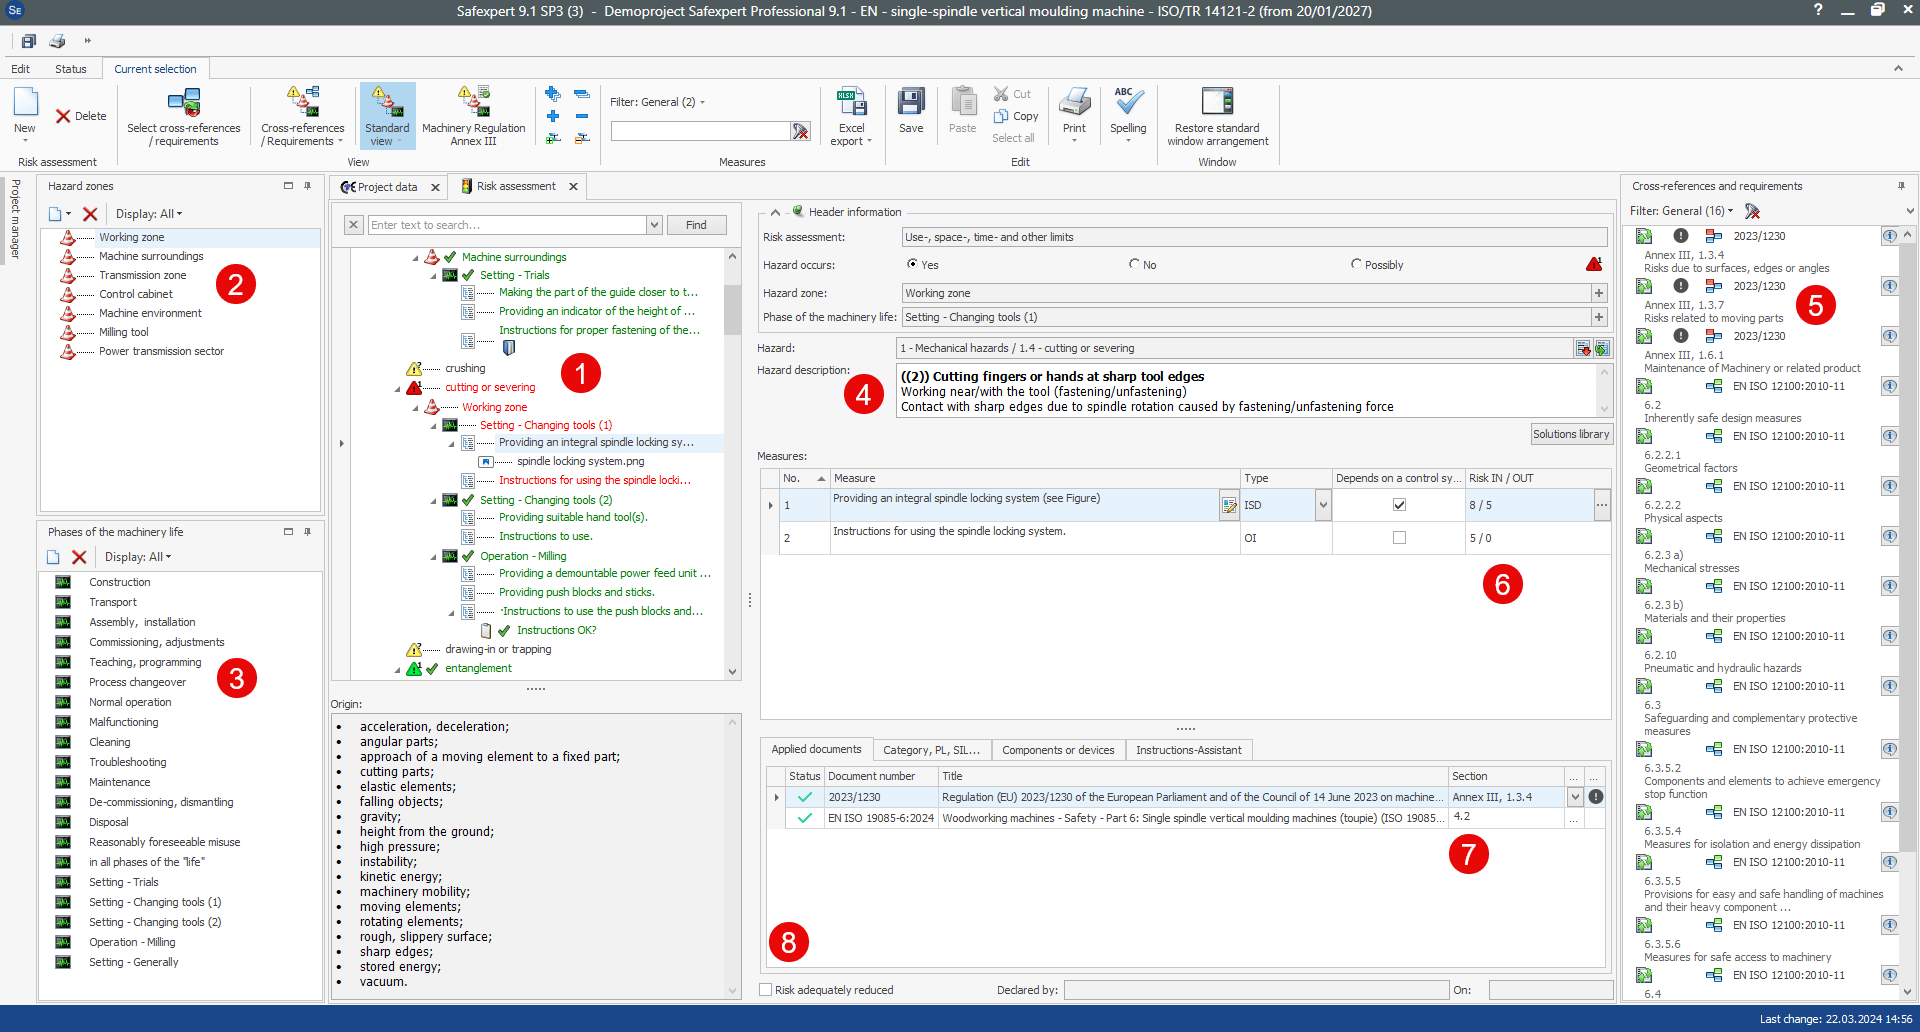Switch to the Project data tab

pos(387,187)
